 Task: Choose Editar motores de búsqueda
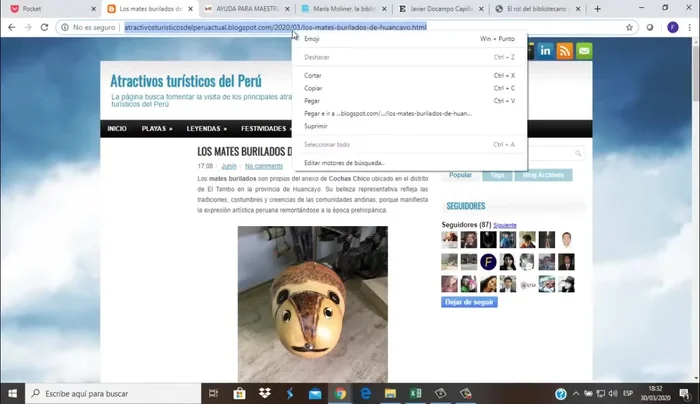coord(409,163)
